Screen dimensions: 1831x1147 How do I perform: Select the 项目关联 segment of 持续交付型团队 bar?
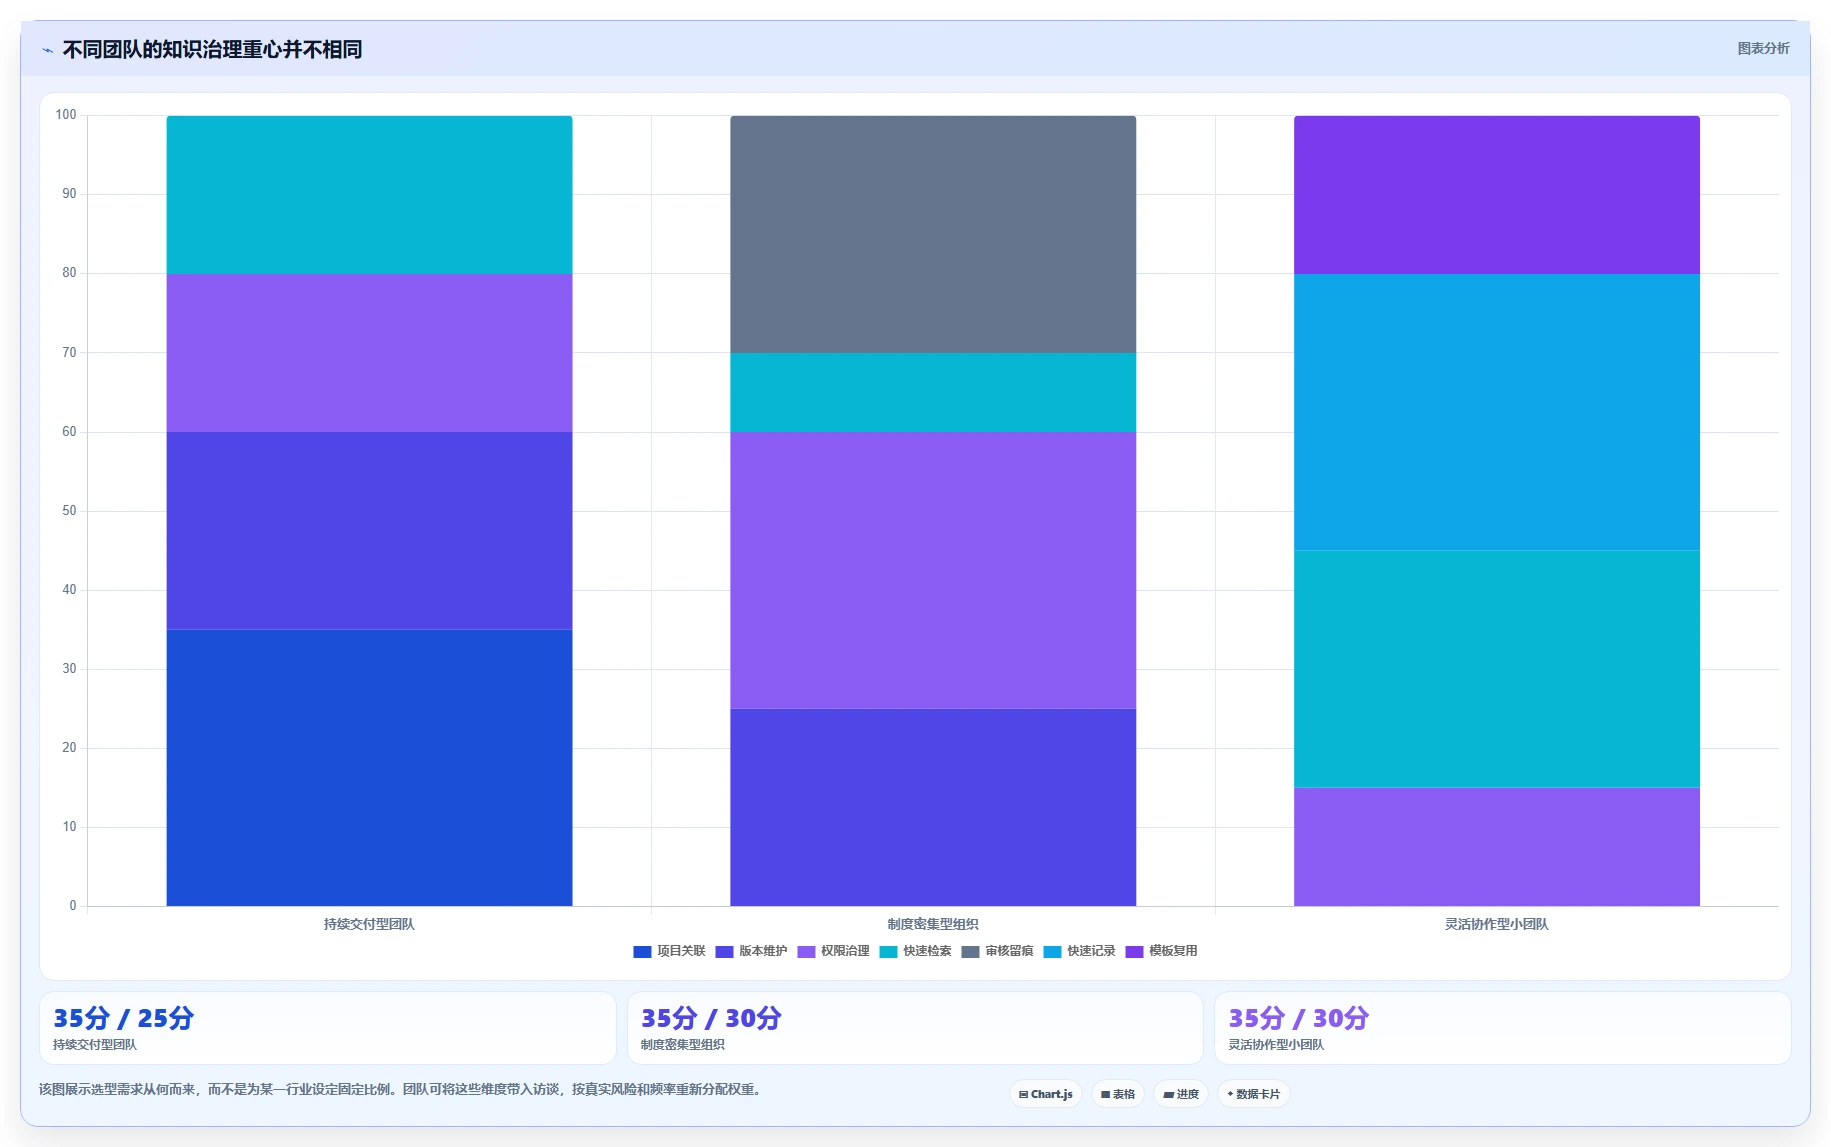[369, 768]
